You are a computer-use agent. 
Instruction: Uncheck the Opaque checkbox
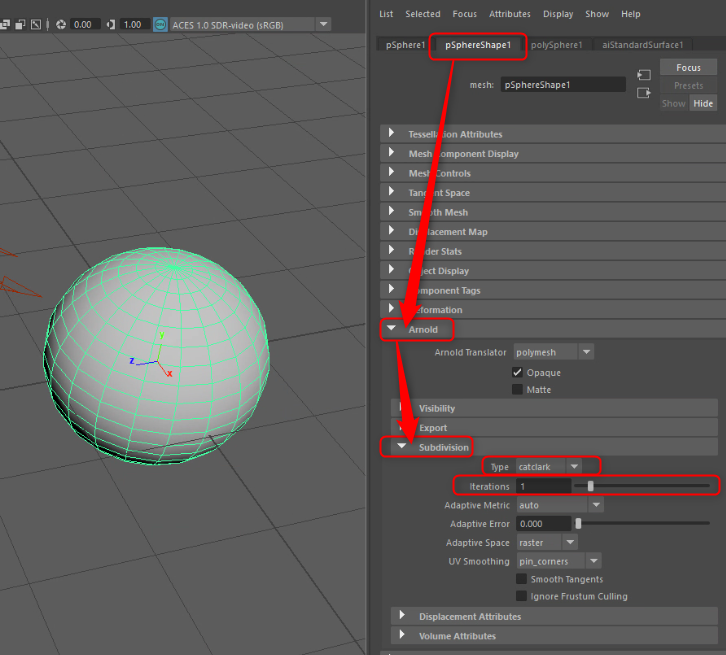517,372
